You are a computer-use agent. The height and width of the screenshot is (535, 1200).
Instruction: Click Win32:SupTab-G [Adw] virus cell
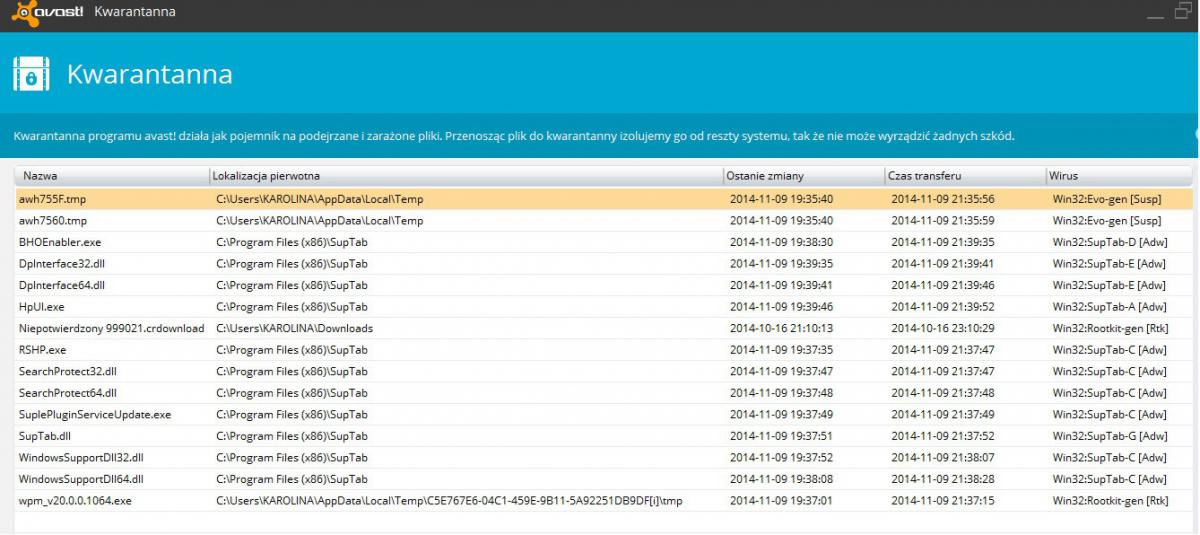point(1110,436)
